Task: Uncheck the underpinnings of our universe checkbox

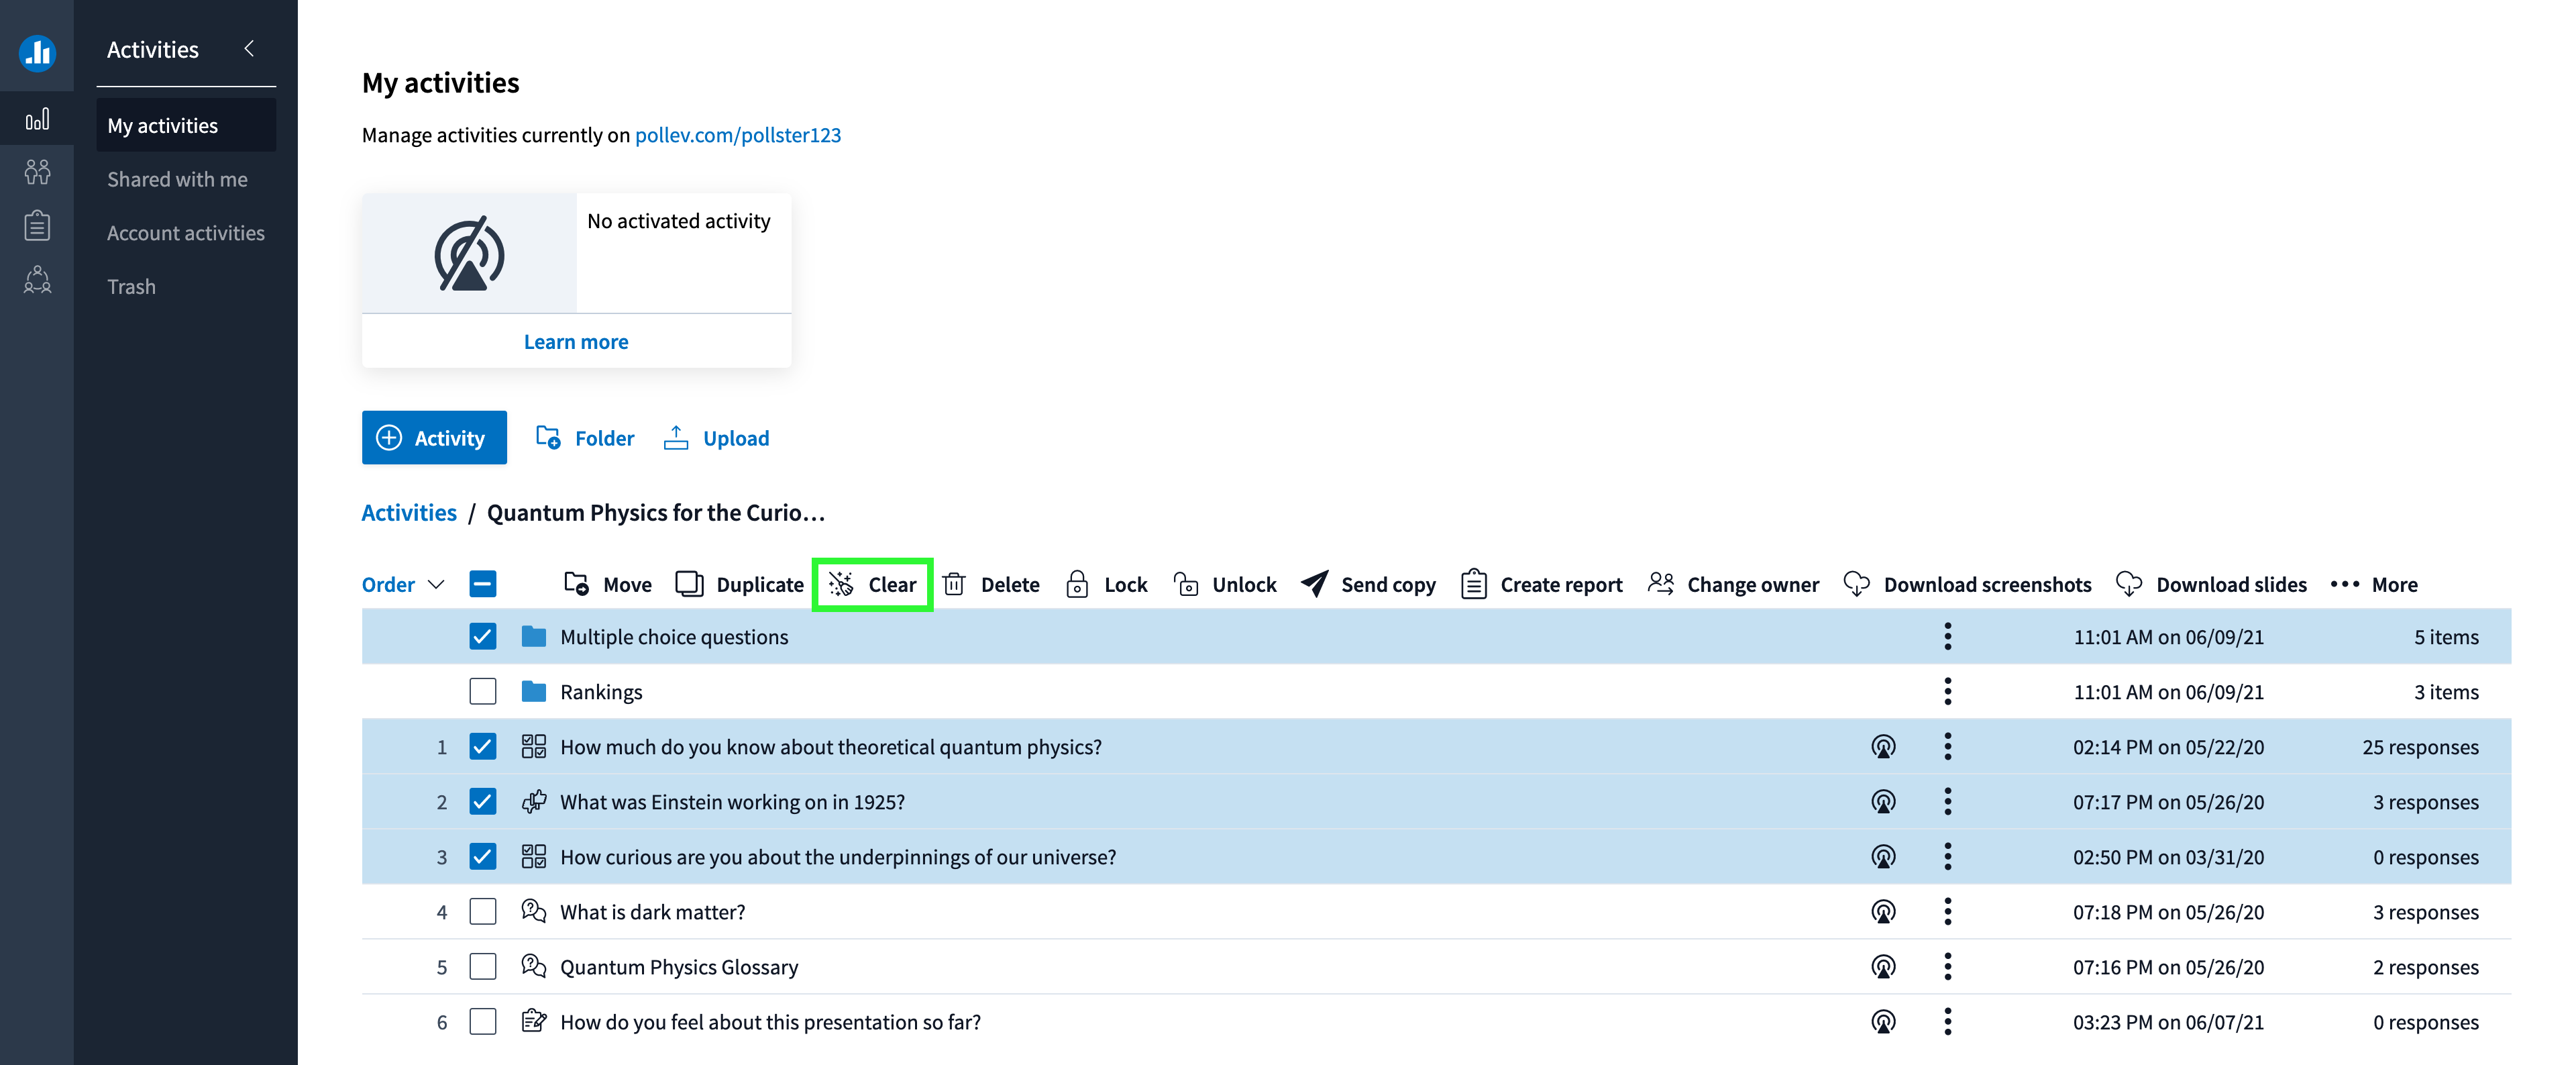Action: click(x=483, y=857)
